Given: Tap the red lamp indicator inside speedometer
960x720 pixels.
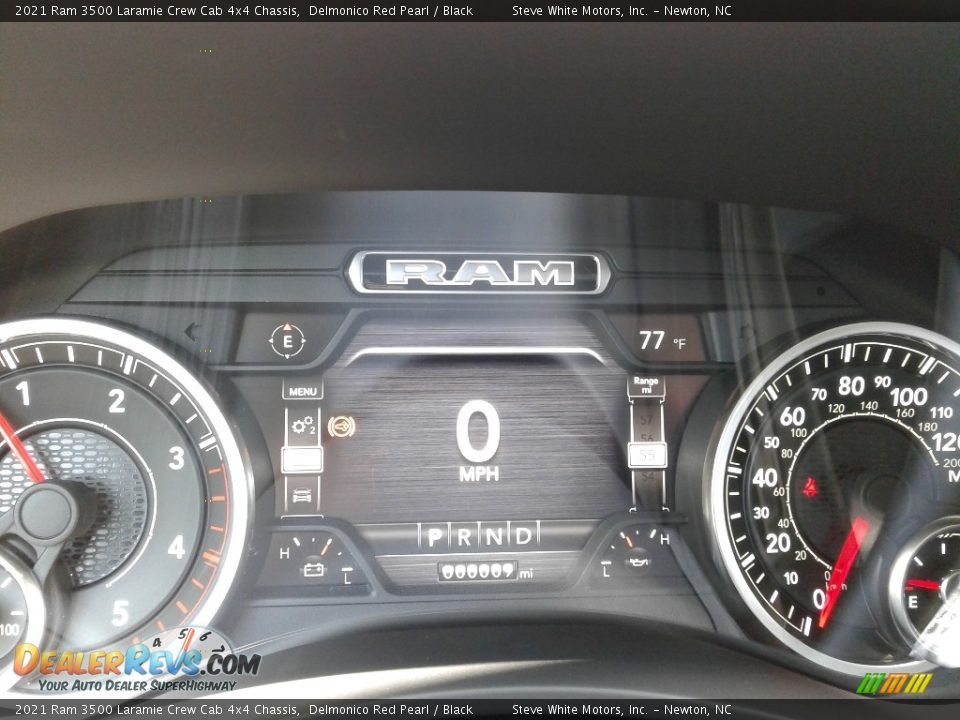Looking at the screenshot, I should coord(811,488).
